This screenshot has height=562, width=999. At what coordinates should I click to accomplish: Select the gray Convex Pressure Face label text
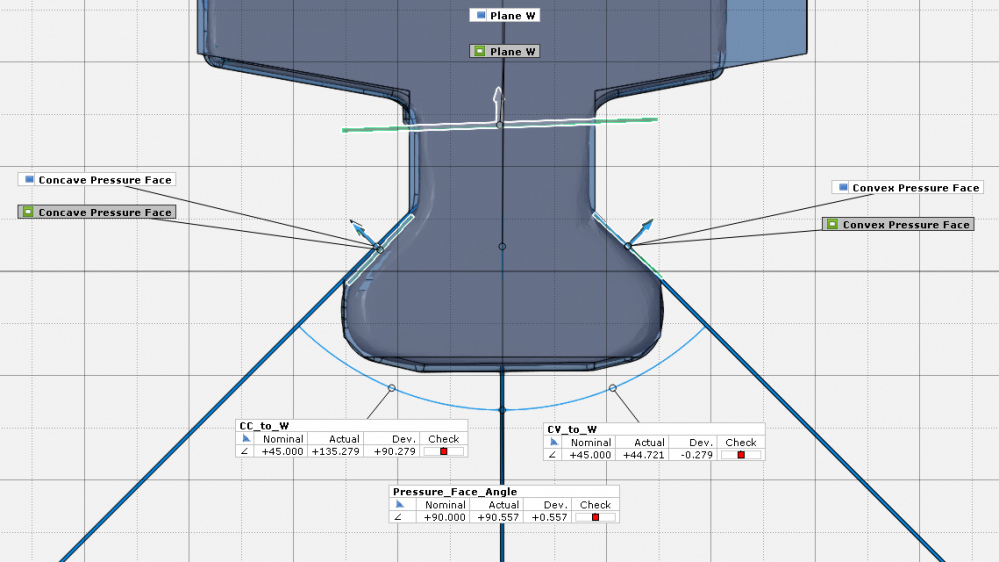click(x=906, y=225)
